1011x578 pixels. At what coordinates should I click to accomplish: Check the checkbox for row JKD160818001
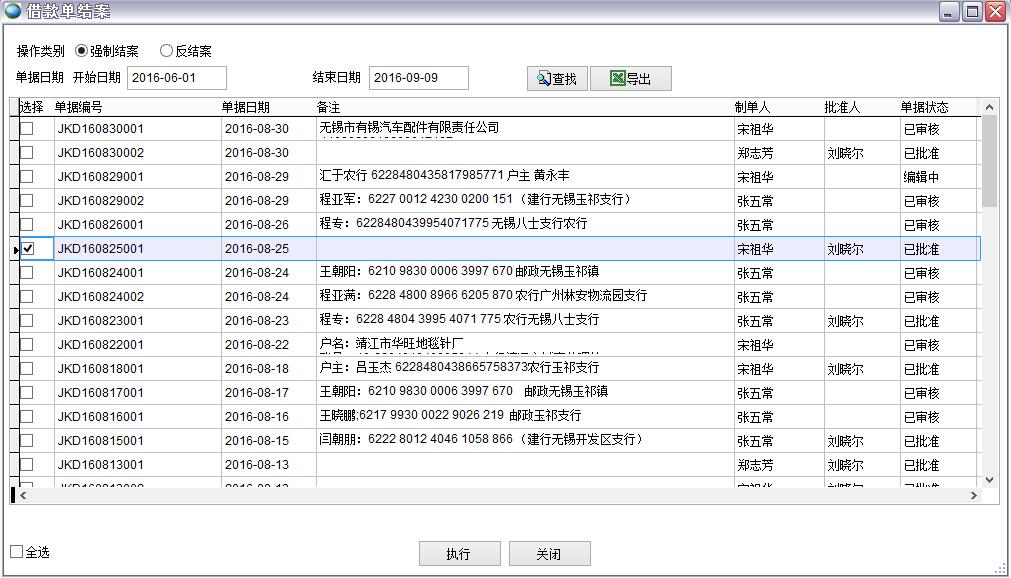pyautogui.click(x=29, y=370)
